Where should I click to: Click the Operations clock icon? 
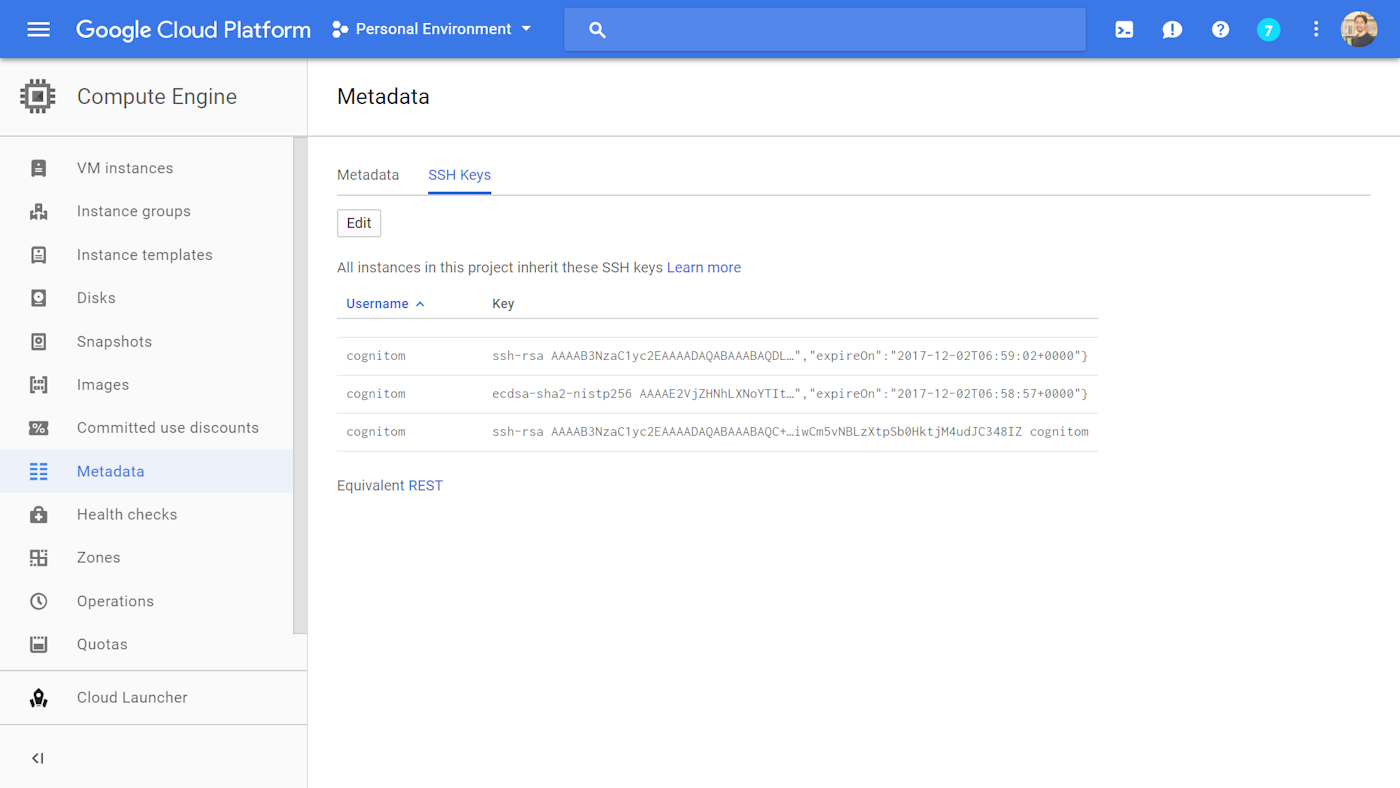[x=38, y=601]
